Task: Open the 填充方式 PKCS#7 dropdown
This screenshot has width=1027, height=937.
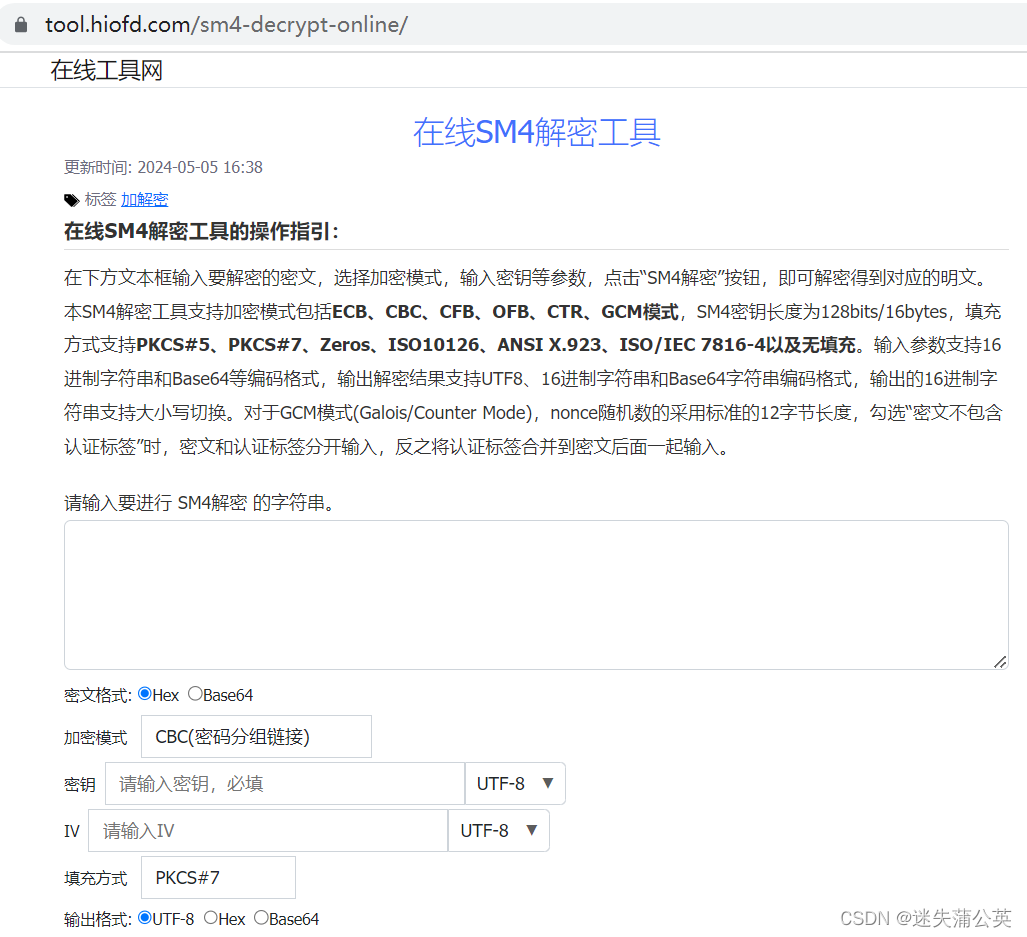Action: (x=217, y=877)
